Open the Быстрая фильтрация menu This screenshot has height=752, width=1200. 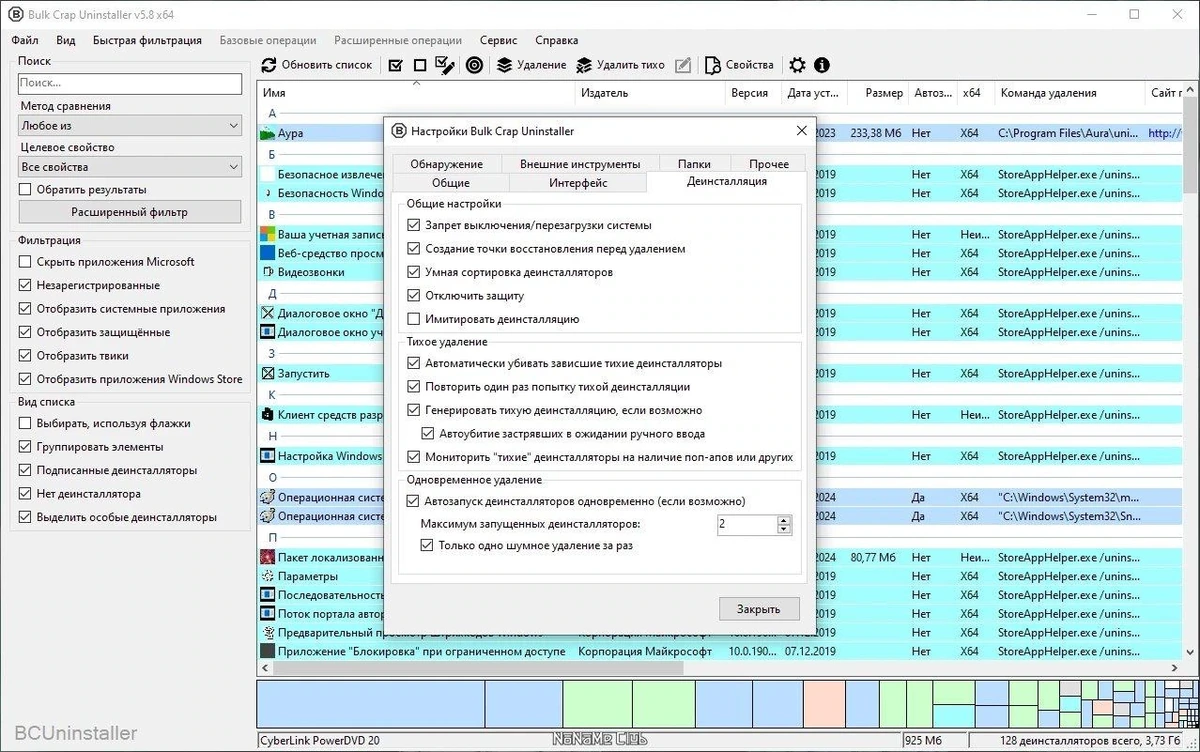click(x=147, y=40)
